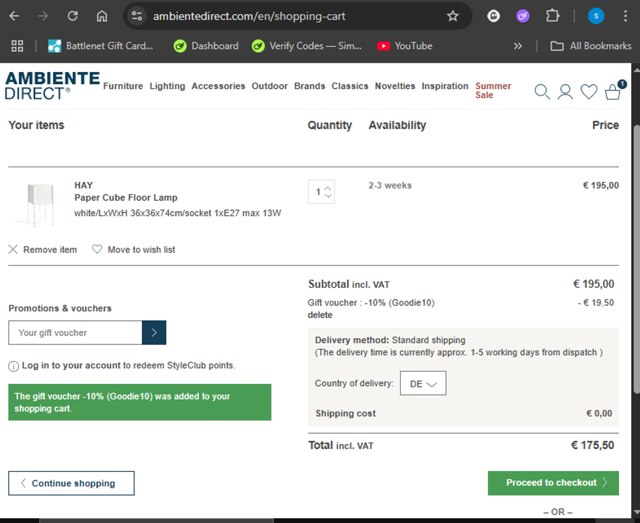Delete the Goodie10 gift voucher

point(320,315)
